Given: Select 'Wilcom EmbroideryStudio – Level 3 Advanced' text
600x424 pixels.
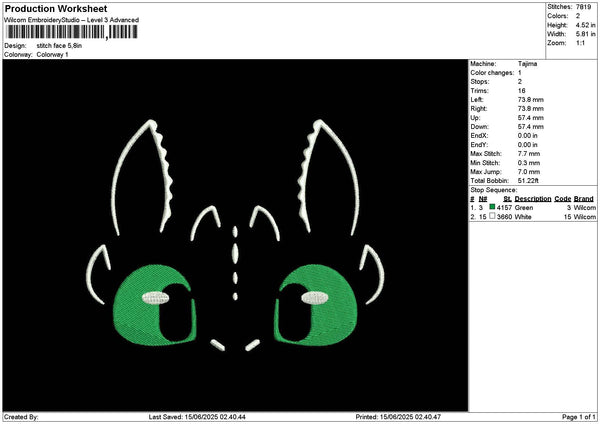Looking at the screenshot, I should click(71, 20).
